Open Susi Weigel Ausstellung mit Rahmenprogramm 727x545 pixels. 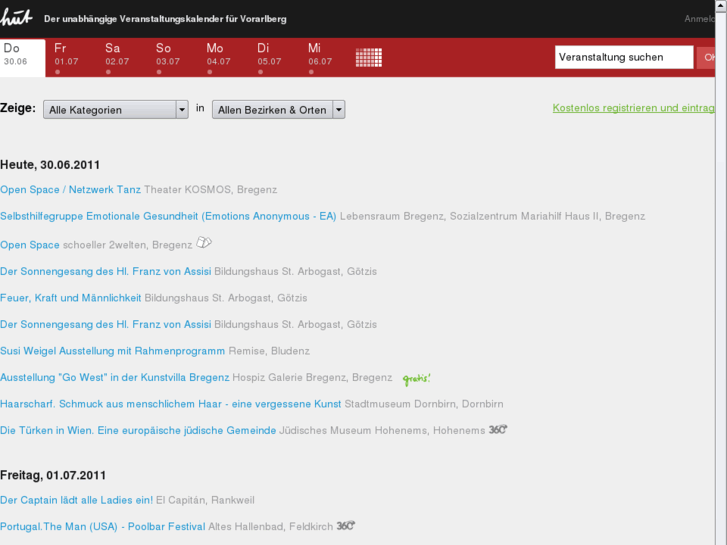click(113, 351)
